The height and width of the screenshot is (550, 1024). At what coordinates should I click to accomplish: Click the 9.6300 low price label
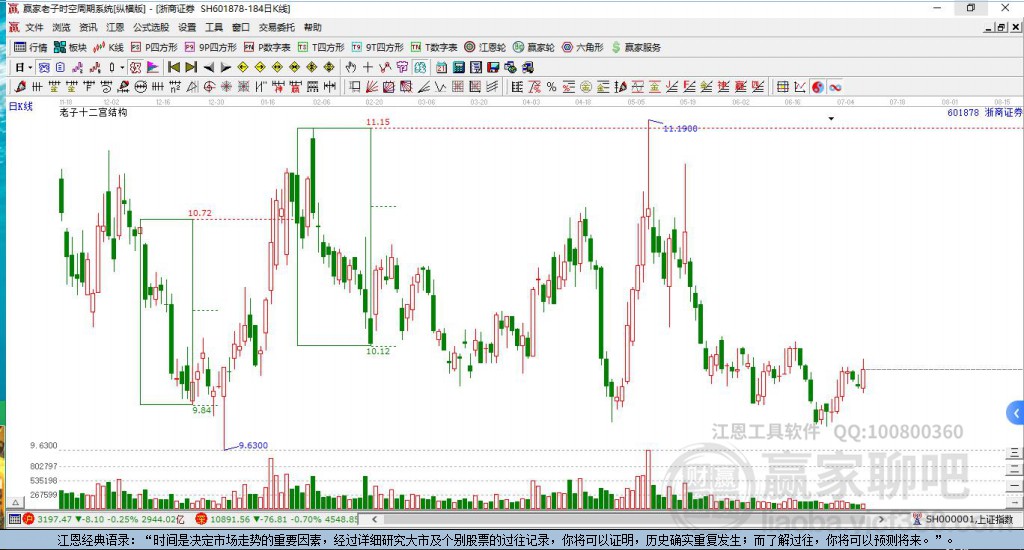(x=253, y=445)
